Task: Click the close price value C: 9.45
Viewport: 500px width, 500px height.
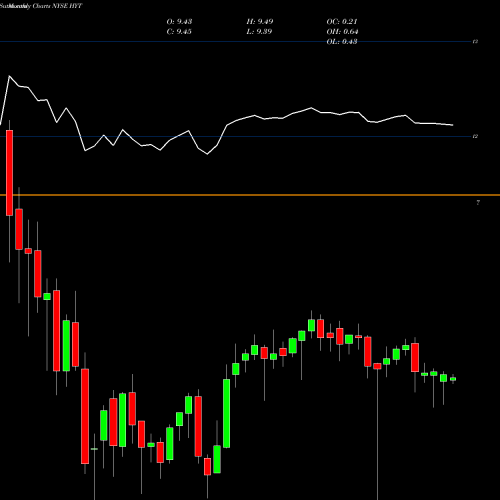Action: 179,32
